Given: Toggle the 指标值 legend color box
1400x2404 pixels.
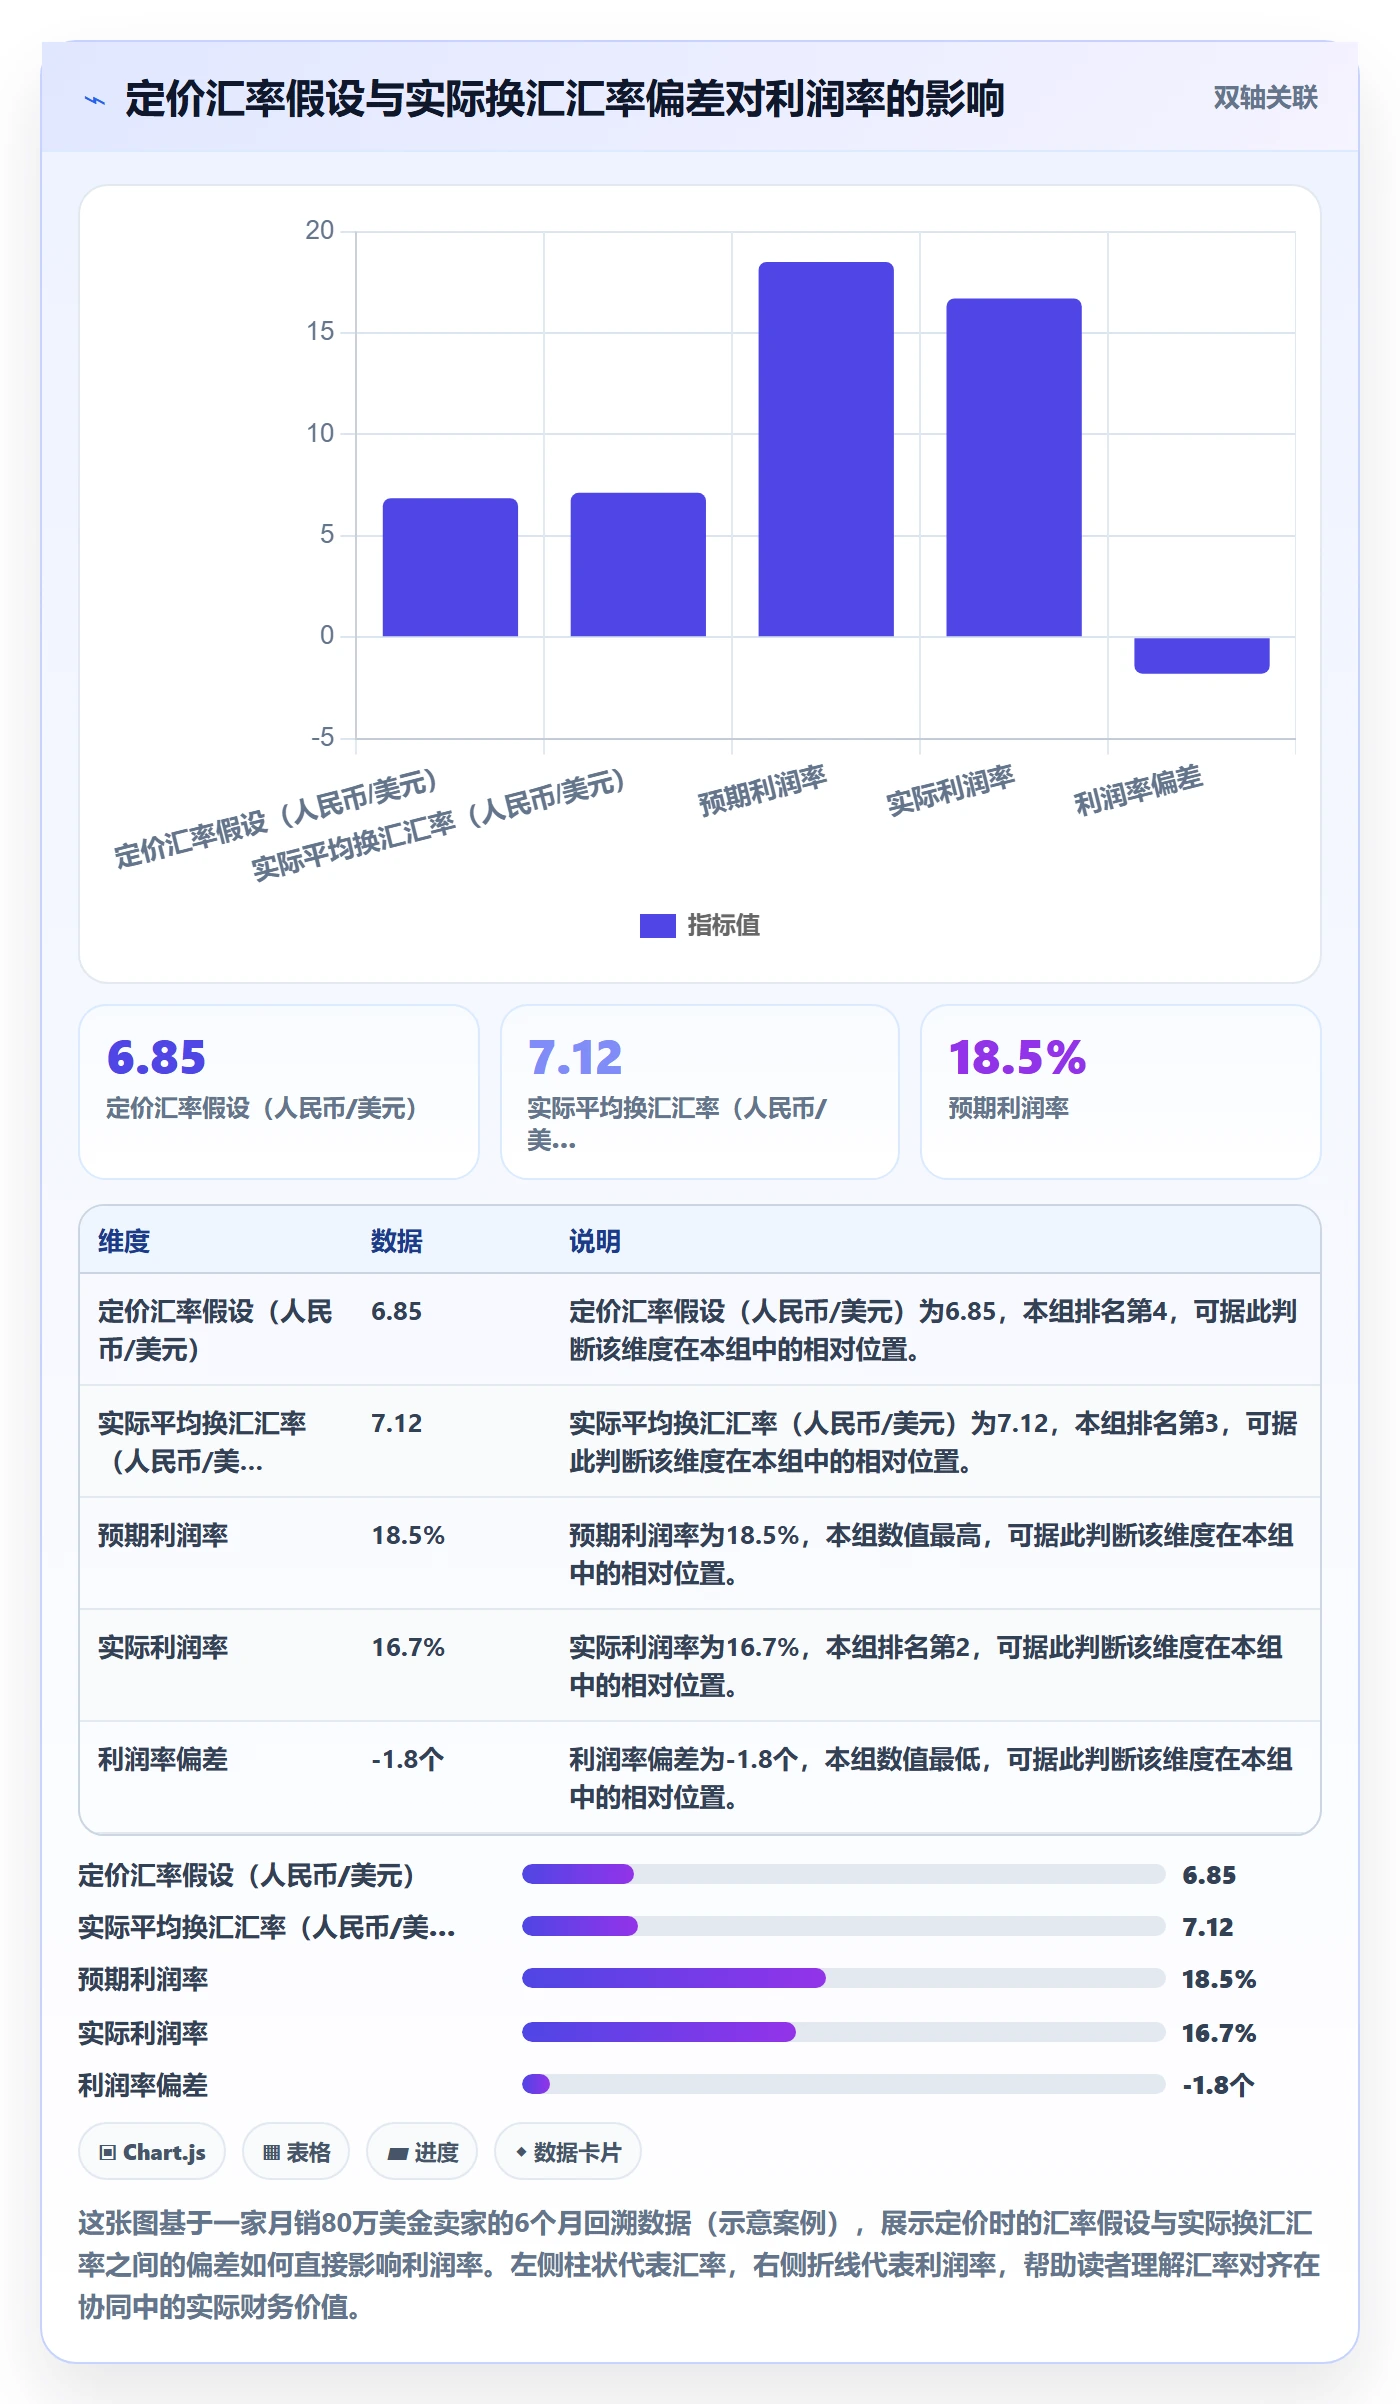Looking at the screenshot, I should tap(657, 925).
